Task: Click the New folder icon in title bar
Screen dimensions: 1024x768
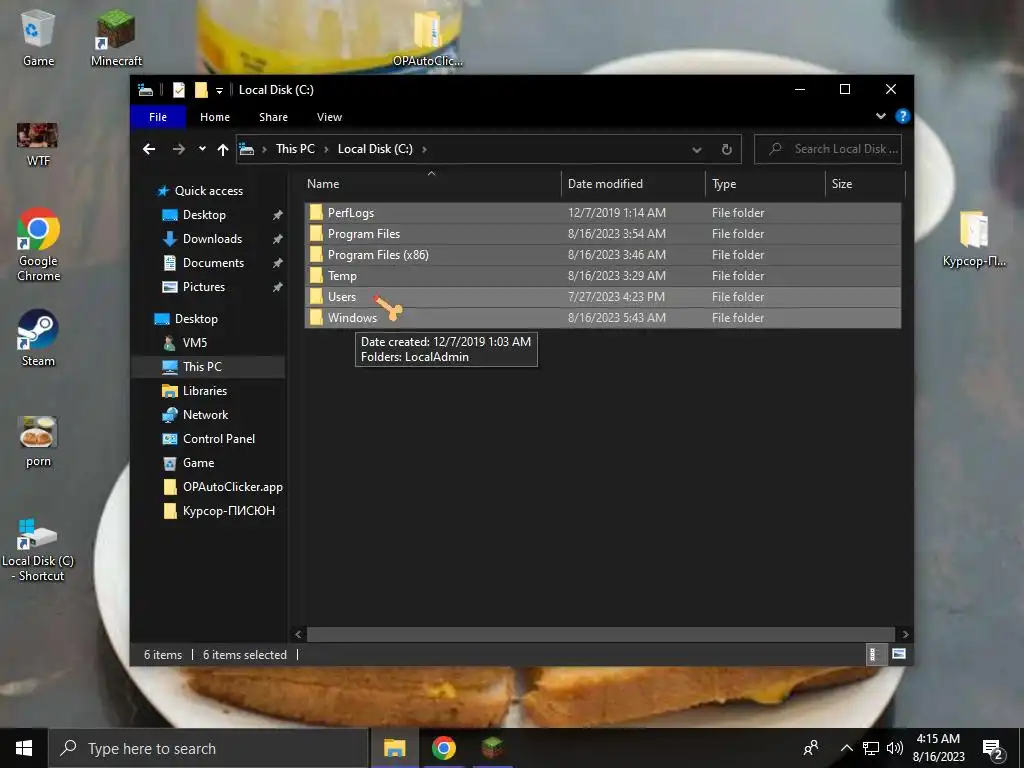Action: [201, 89]
